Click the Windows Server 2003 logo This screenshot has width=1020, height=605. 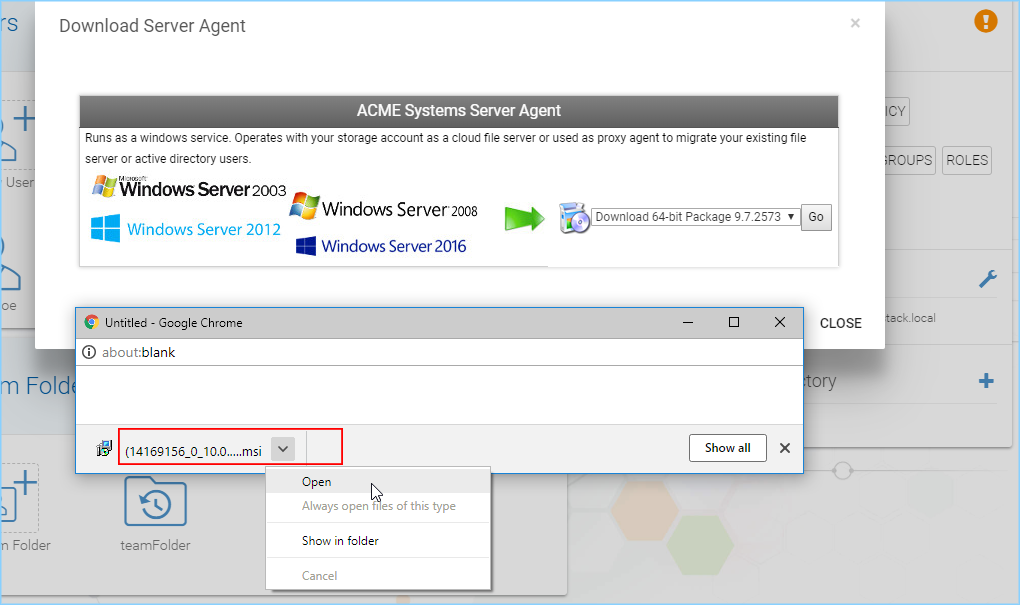[189, 187]
